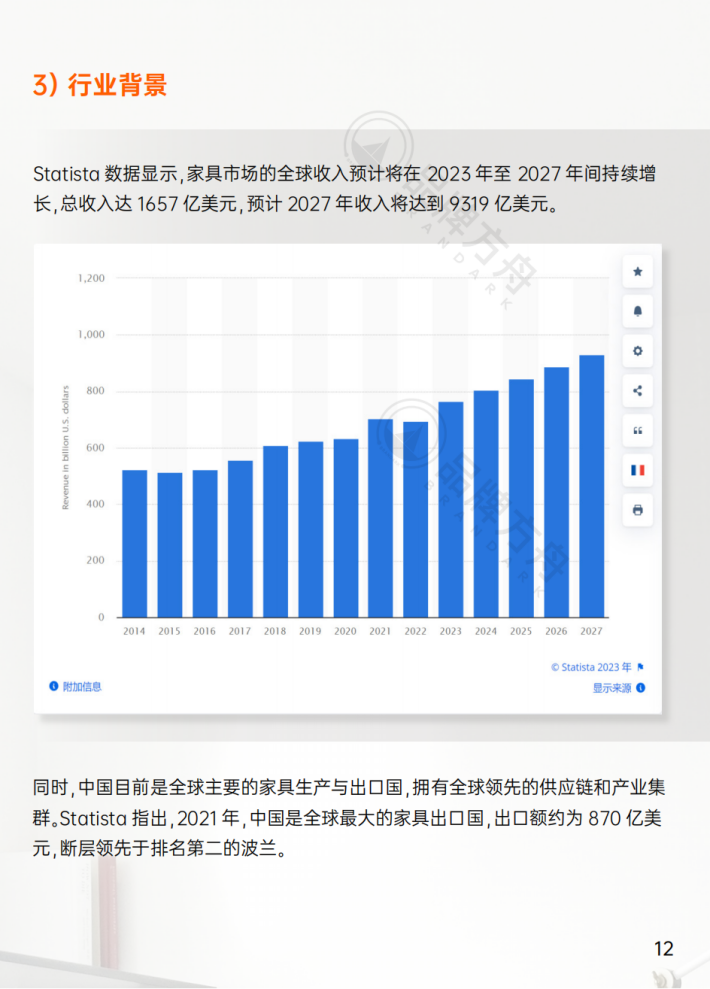Click the info icon beside 显示来源
710x989 pixels.
tap(641, 688)
